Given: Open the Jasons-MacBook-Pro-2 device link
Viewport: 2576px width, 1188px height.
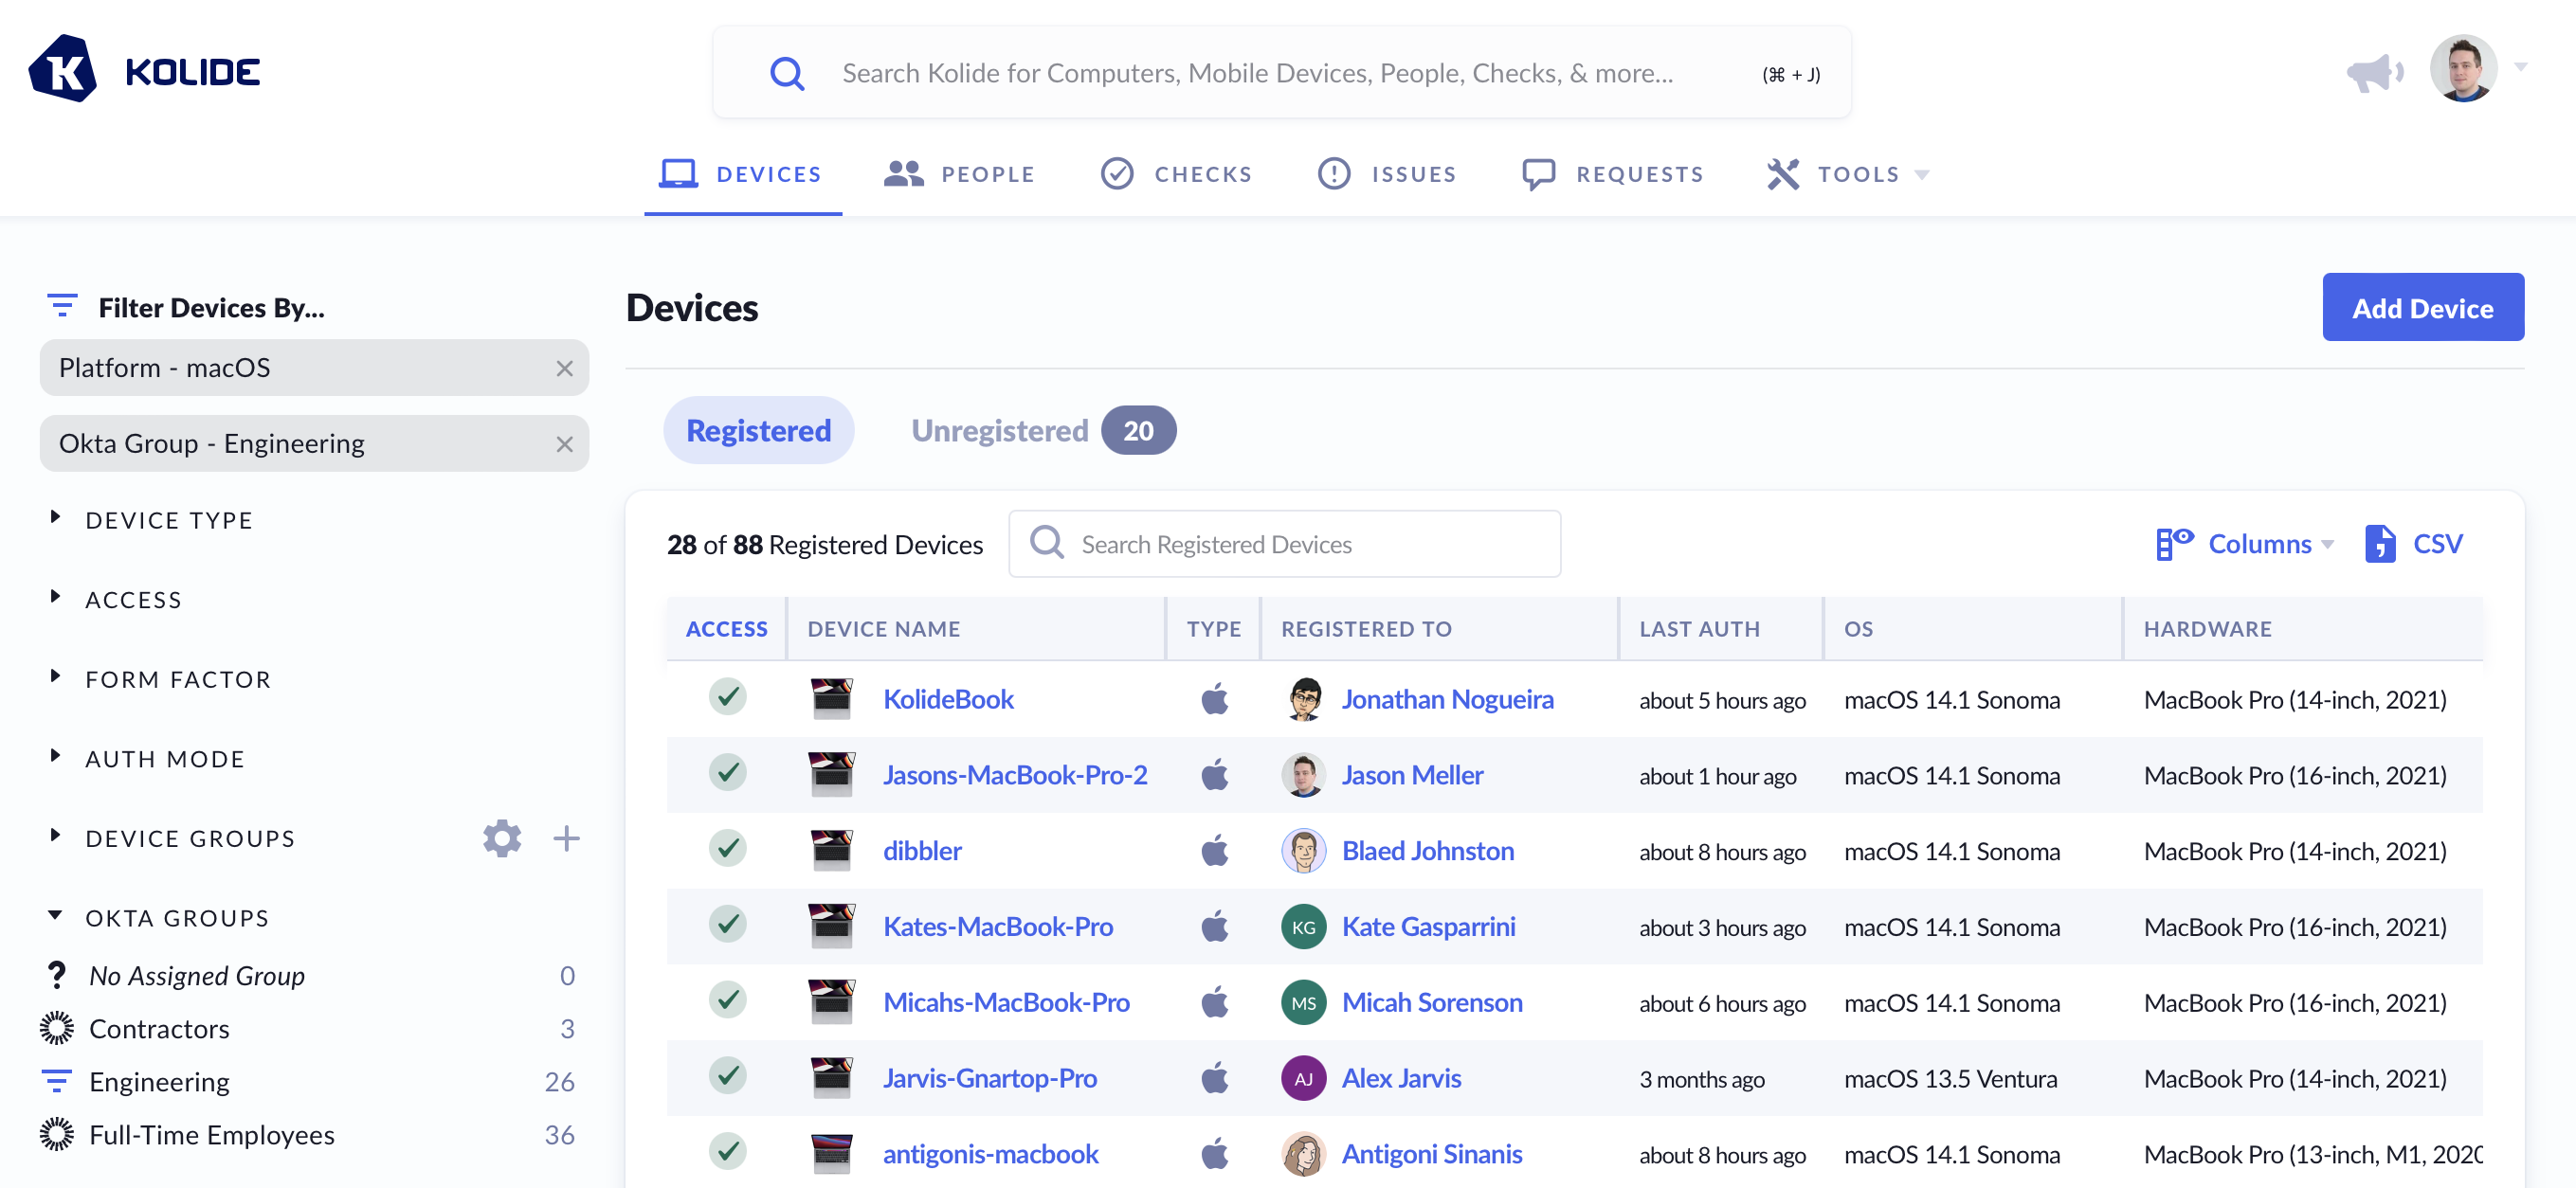Looking at the screenshot, I should pyautogui.click(x=1014, y=775).
